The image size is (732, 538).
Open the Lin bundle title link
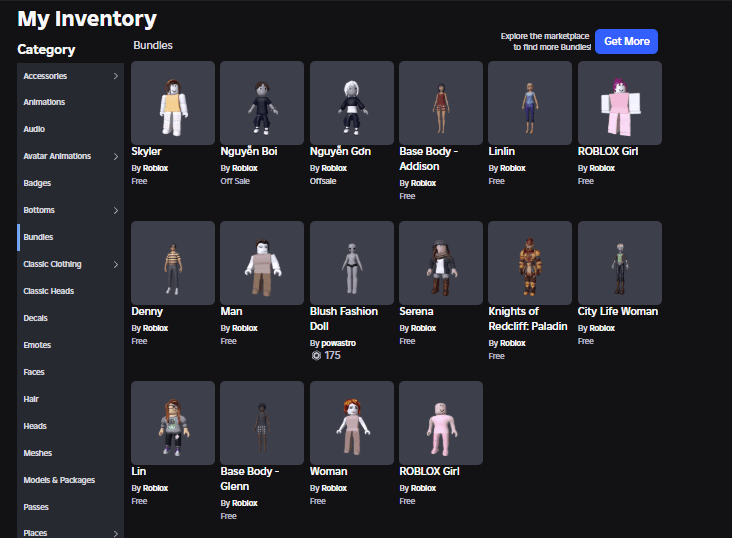coord(139,471)
